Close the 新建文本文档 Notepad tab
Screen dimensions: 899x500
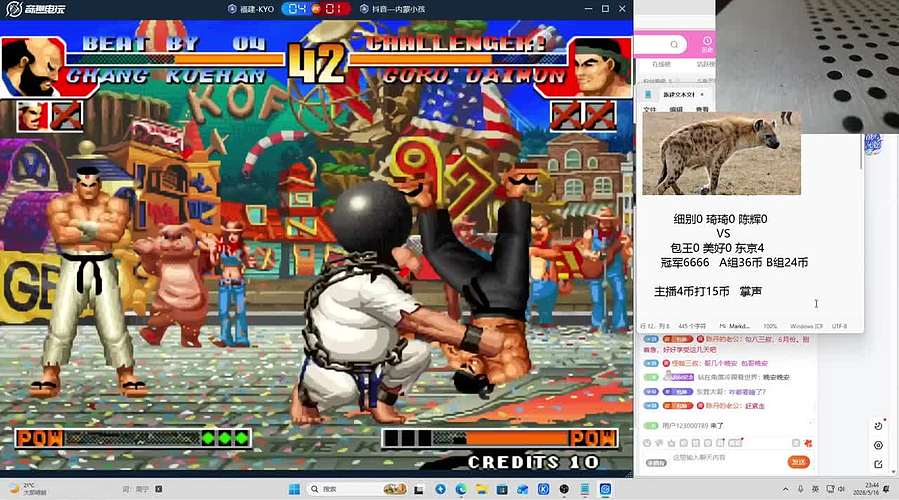tap(703, 94)
